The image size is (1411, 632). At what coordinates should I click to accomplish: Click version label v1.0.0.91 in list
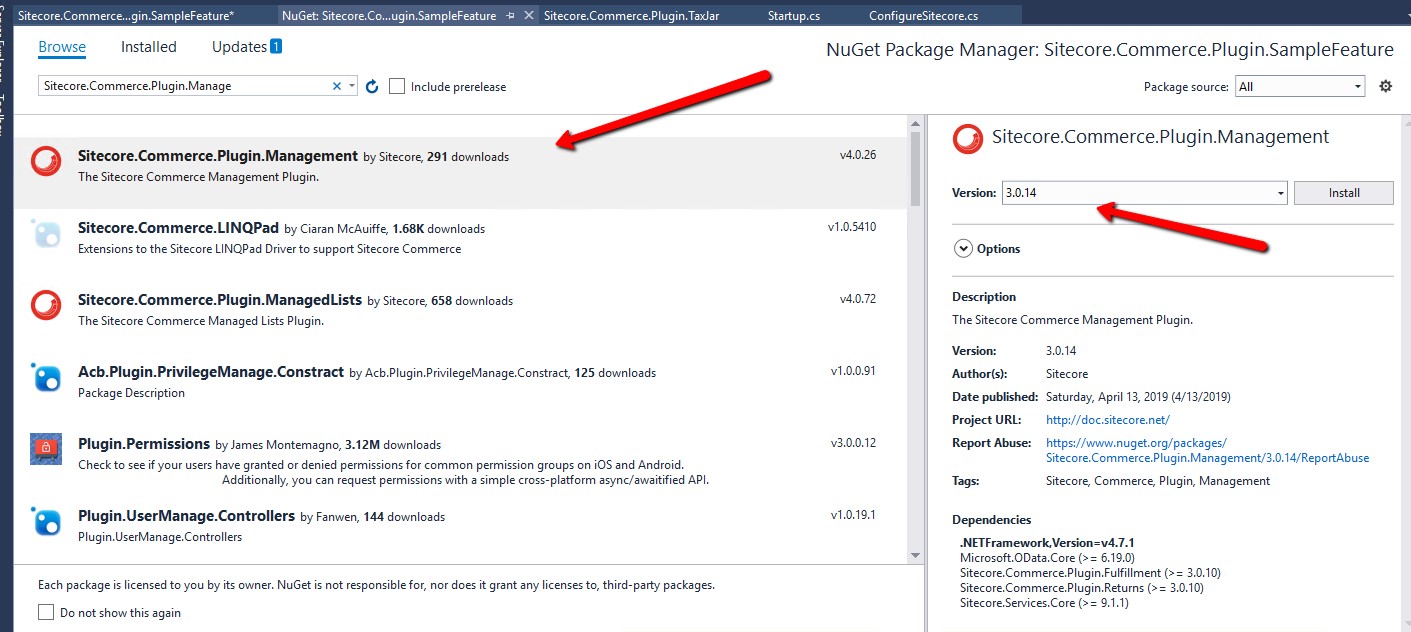click(x=853, y=371)
